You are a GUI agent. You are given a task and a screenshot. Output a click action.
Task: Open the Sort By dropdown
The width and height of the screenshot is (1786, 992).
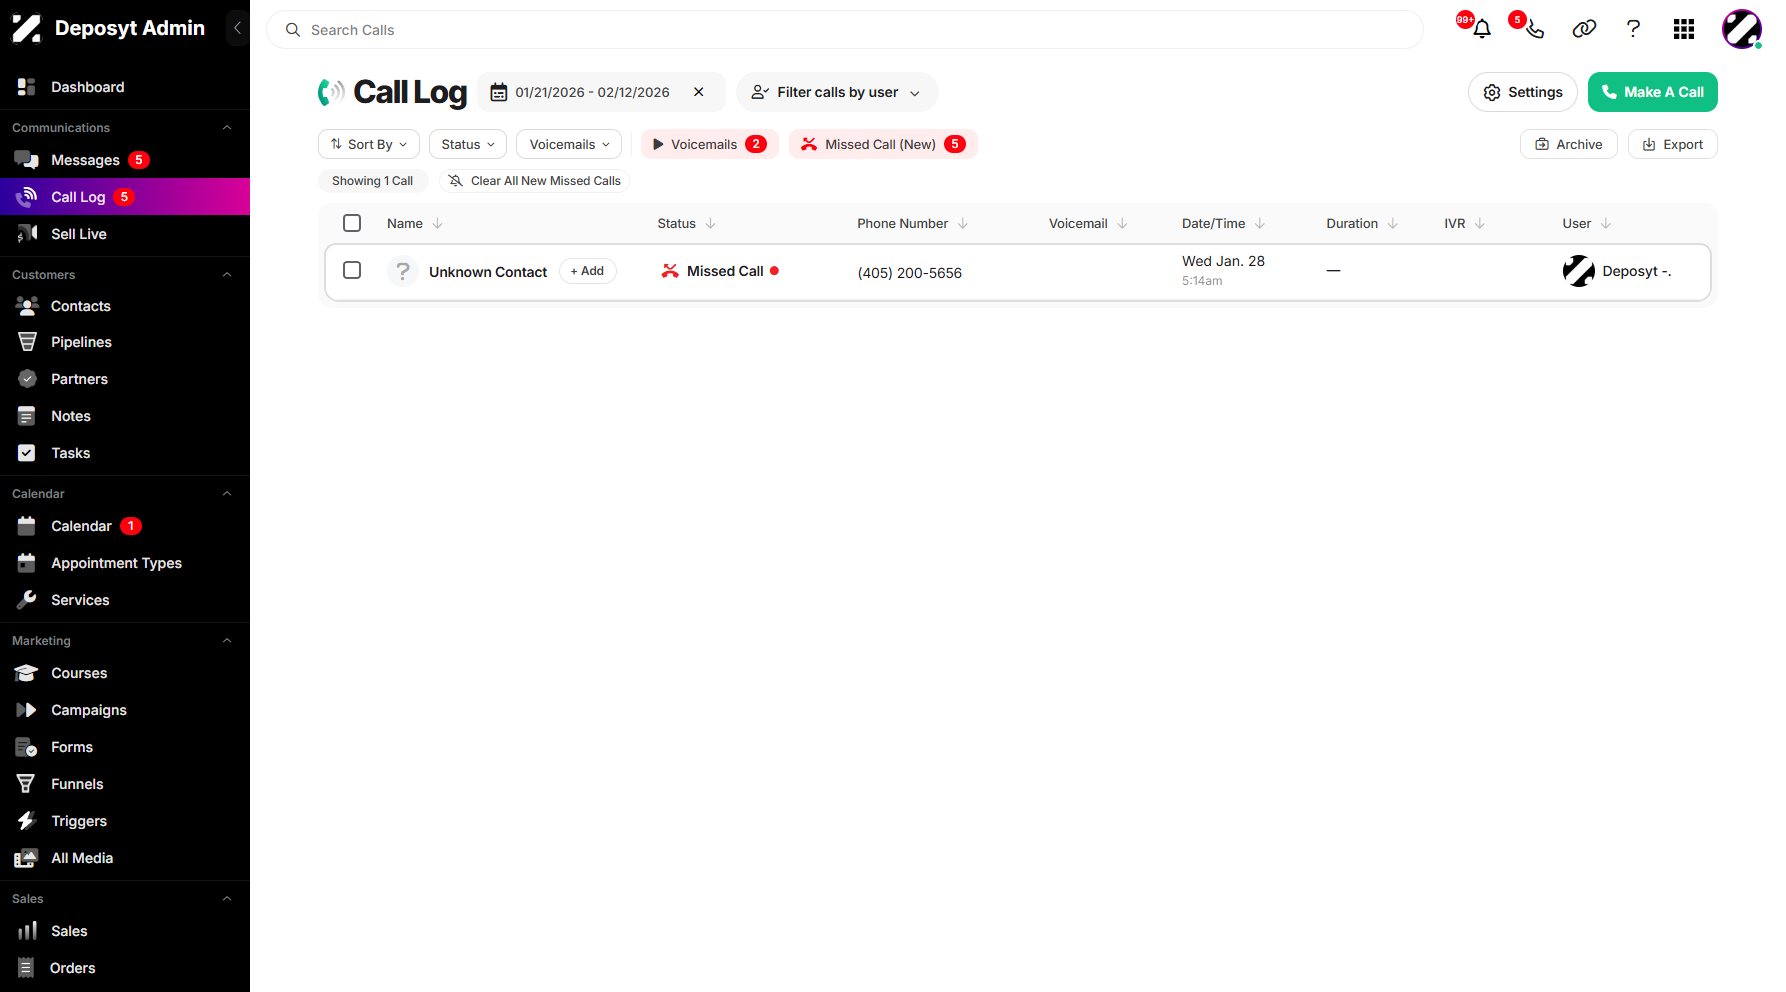tap(369, 144)
